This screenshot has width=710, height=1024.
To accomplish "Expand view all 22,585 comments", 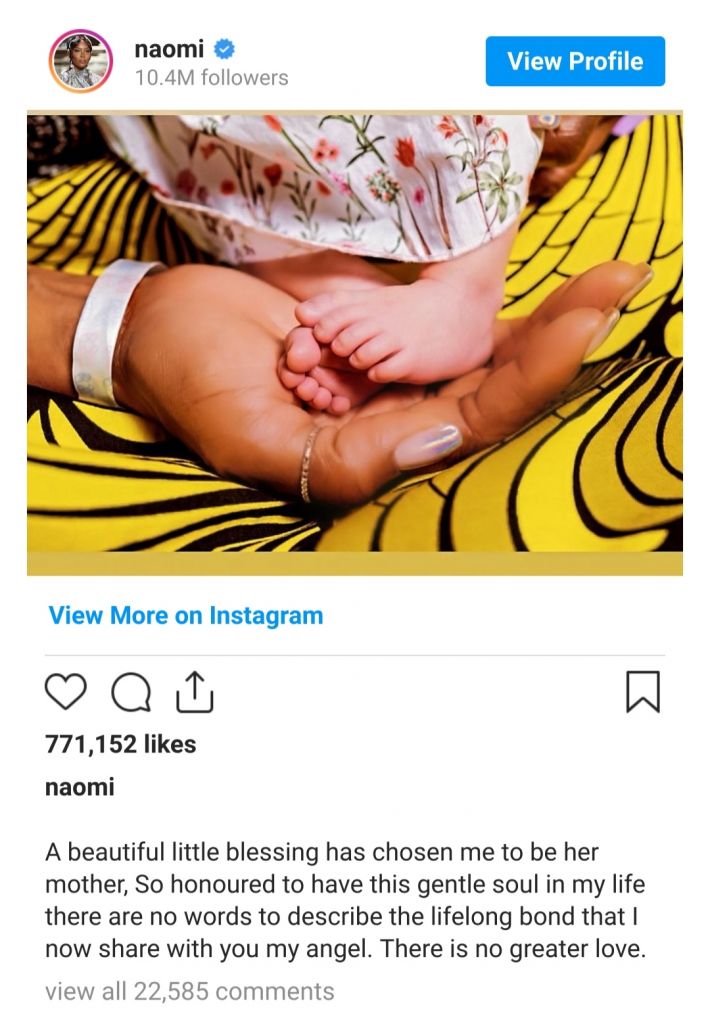I will (190, 992).
